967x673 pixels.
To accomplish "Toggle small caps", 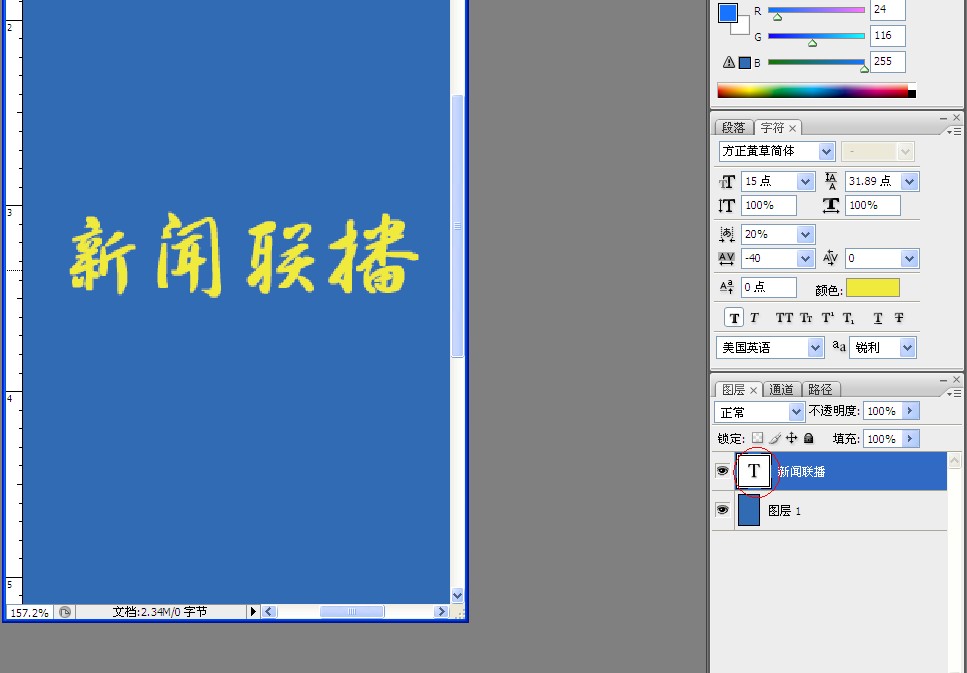I will pos(806,318).
